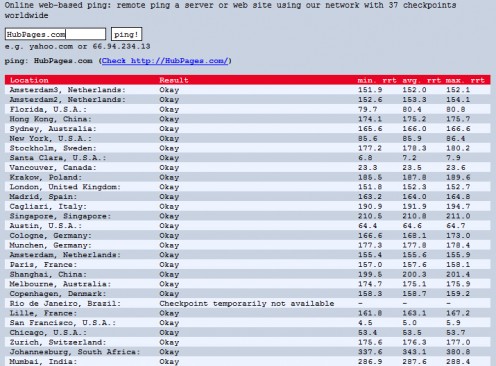Click the Okay result for Krakow, Poland
The height and width of the screenshot is (366, 496).
(x=169, y=177)
